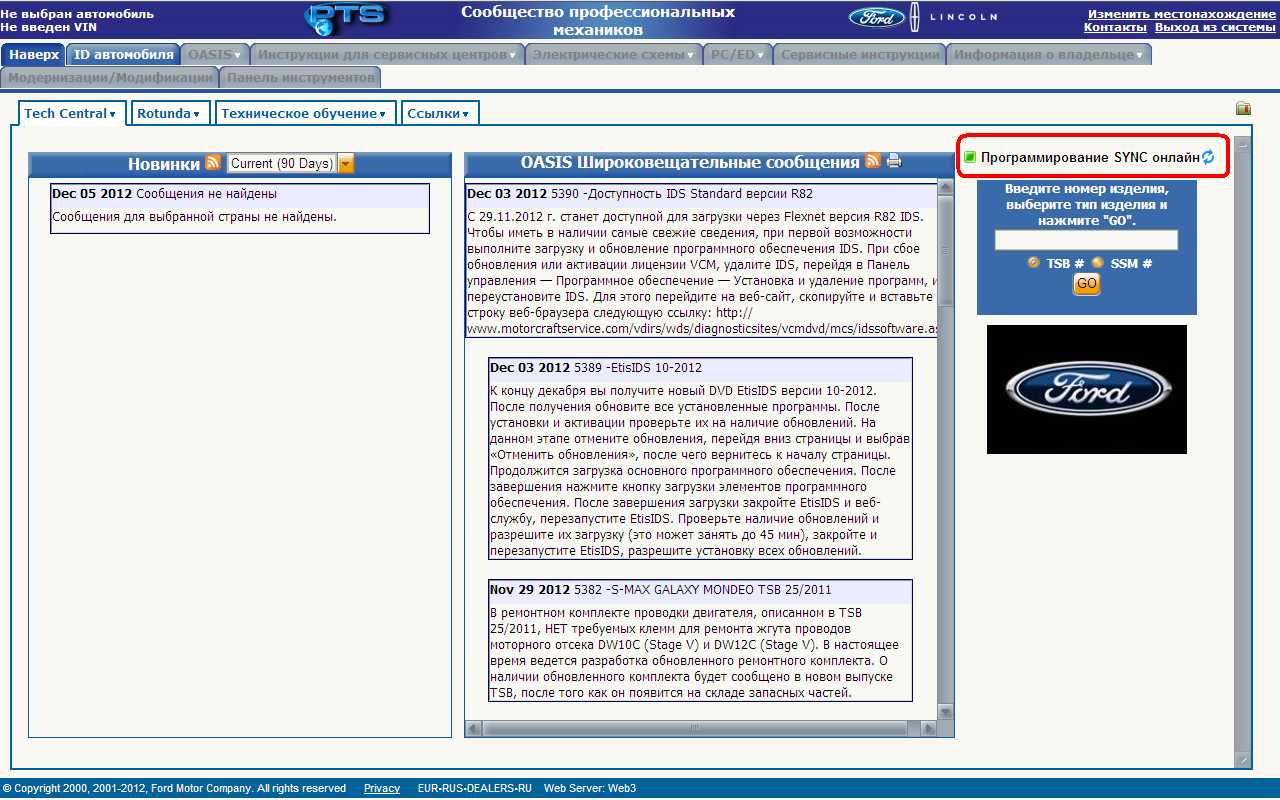Open the Панель инструментов tab
The image size is (1280, 800).
tap(300, 77)
